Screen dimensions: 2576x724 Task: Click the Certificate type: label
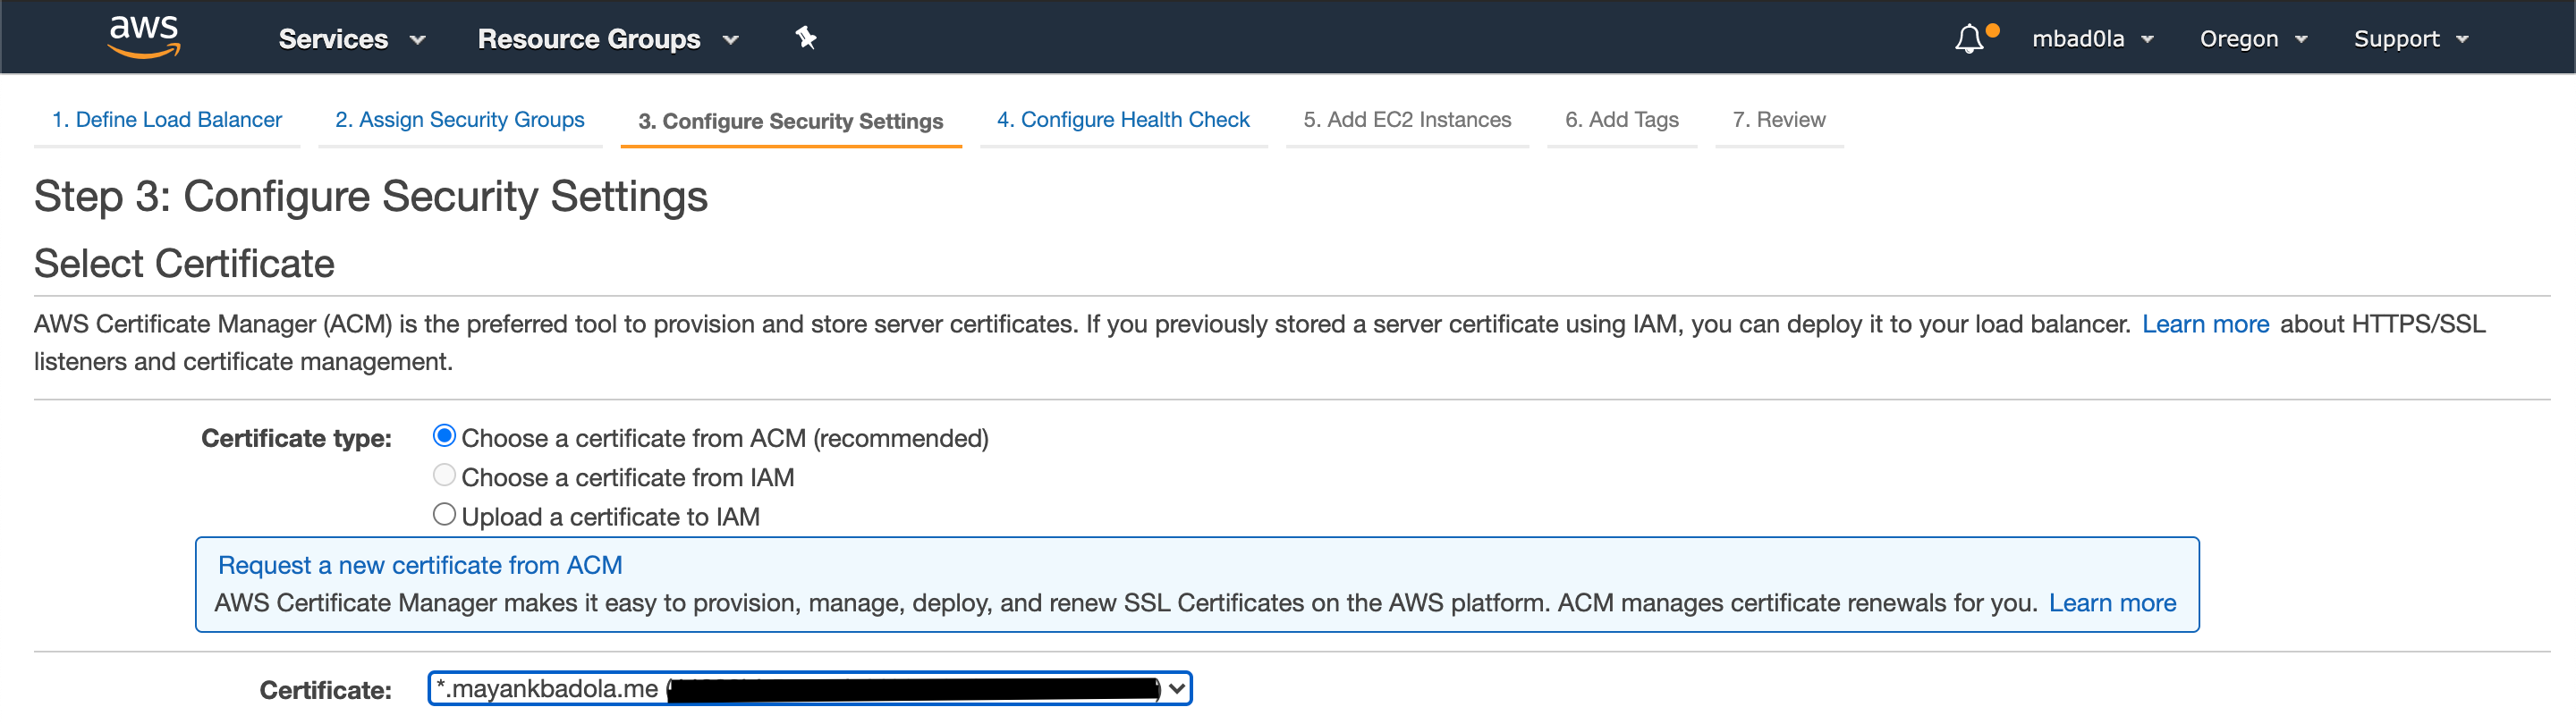296,438
